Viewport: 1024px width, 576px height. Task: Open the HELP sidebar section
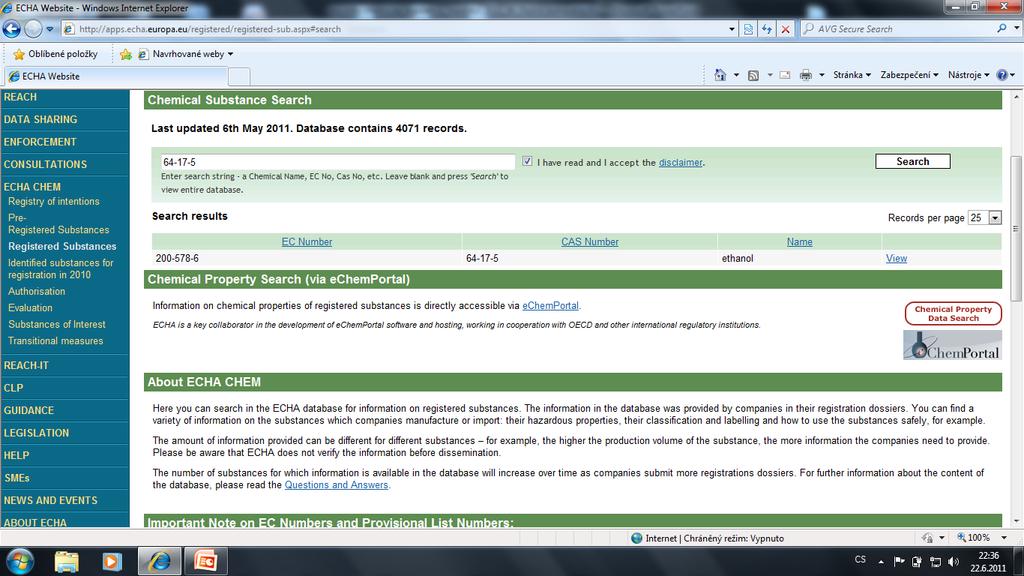tap(16, 455)
